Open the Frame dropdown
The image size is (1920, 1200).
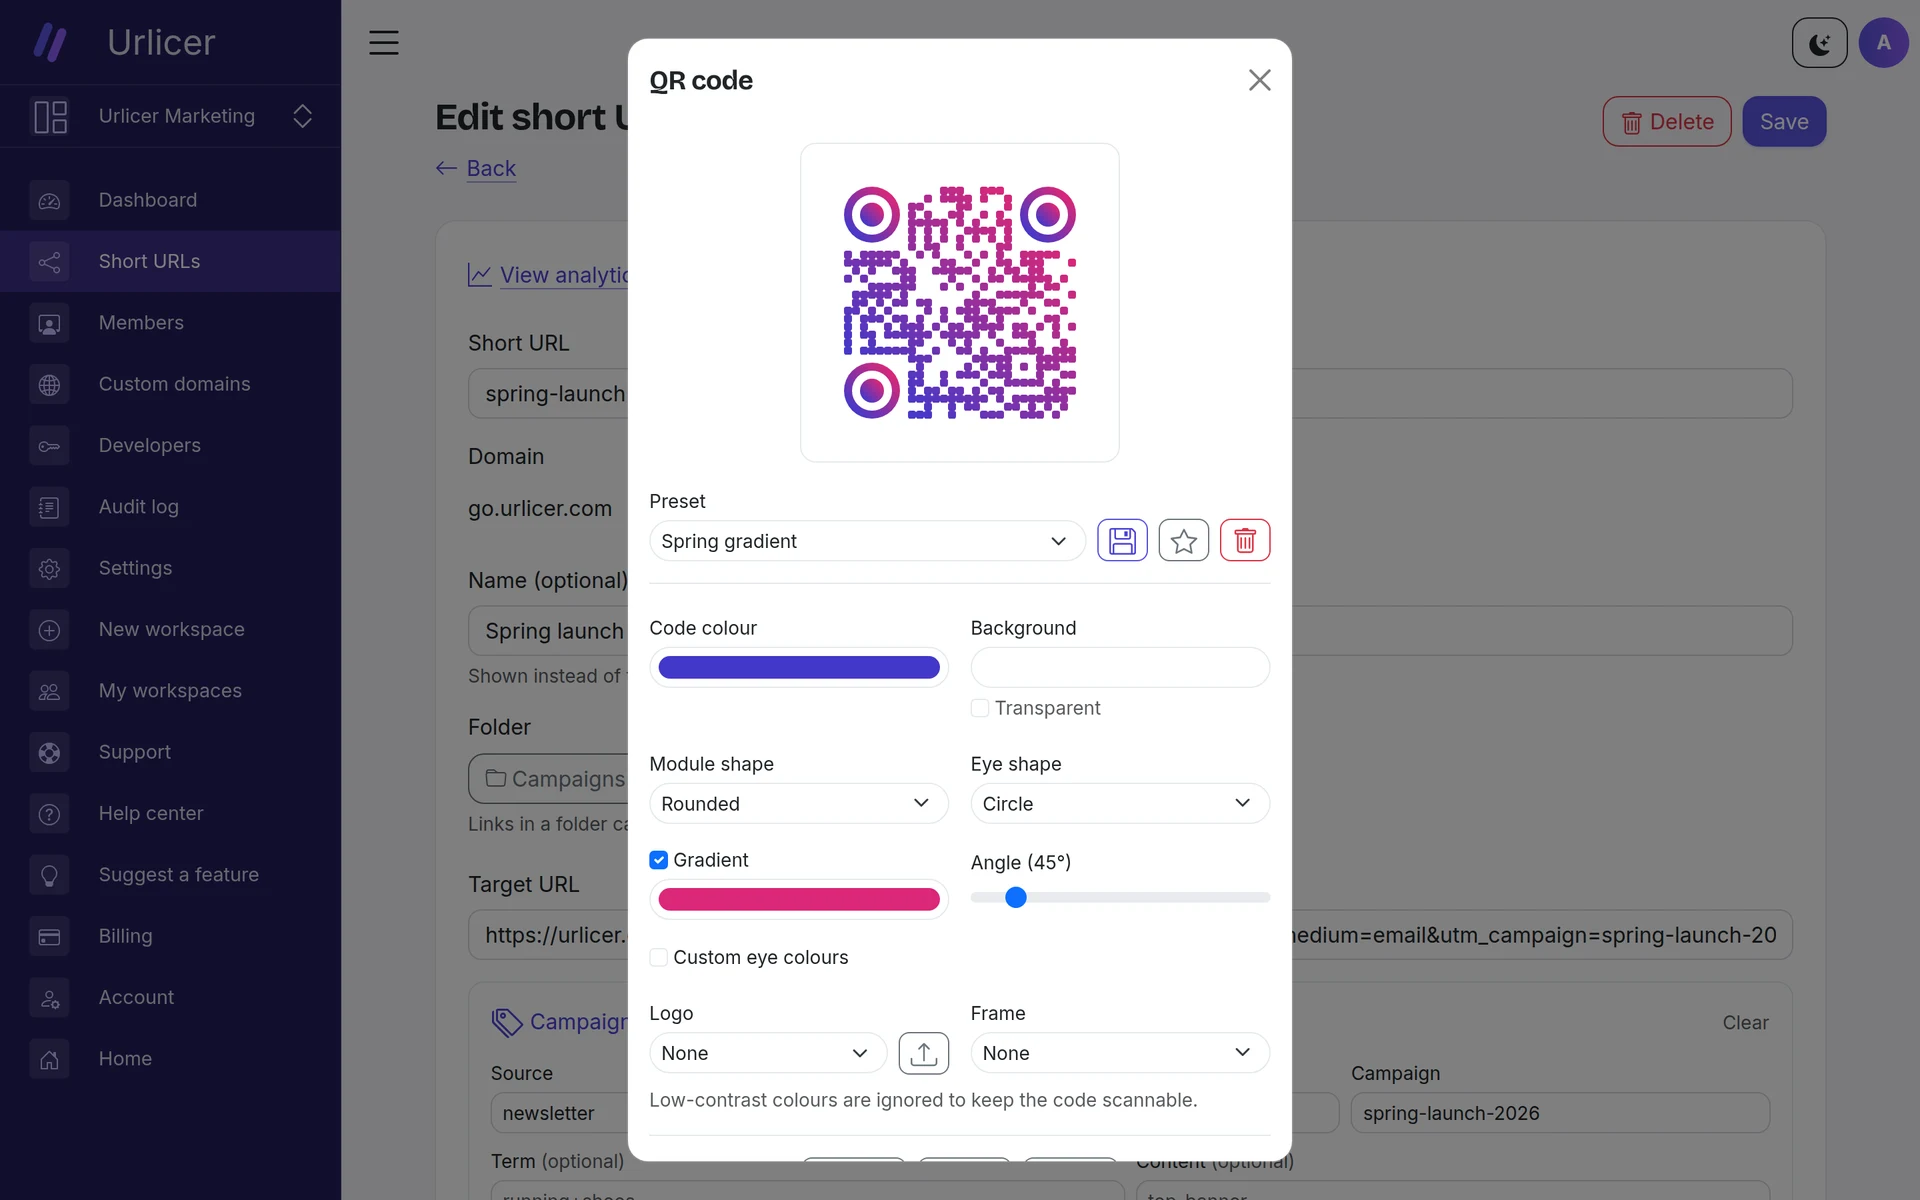(1120, 1053)
